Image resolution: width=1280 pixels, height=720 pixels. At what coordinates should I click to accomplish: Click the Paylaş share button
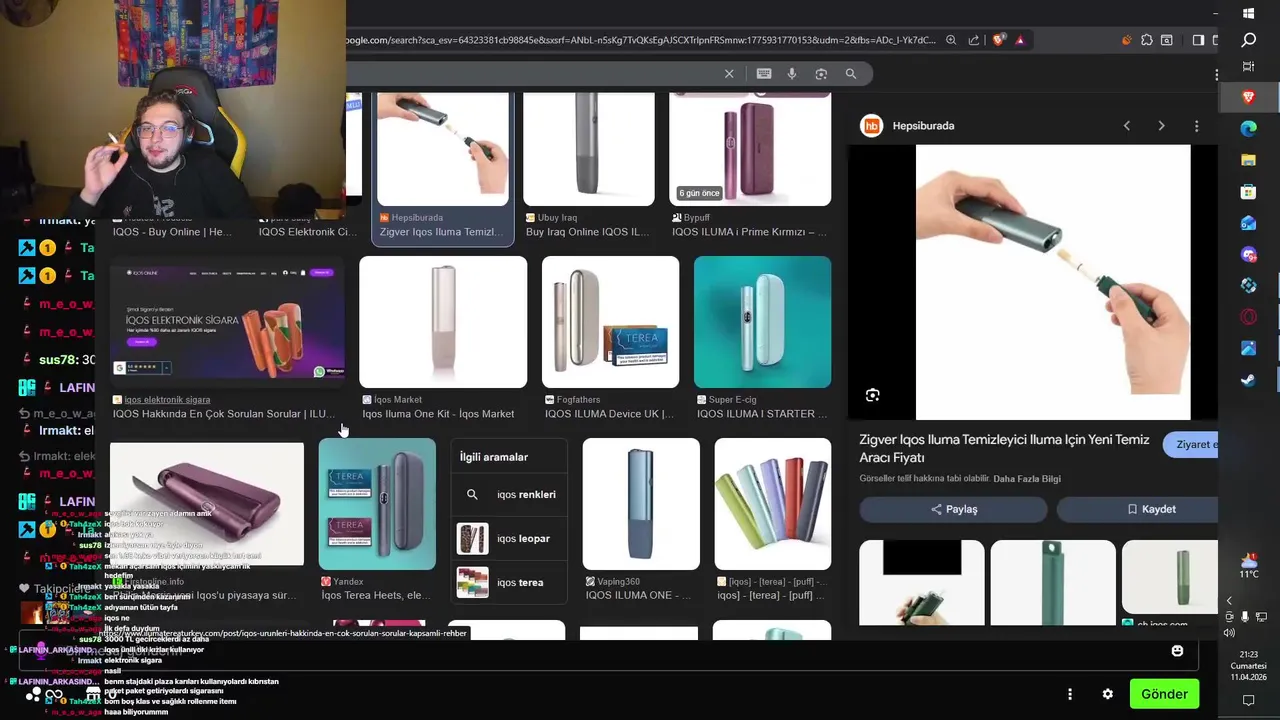953,509
